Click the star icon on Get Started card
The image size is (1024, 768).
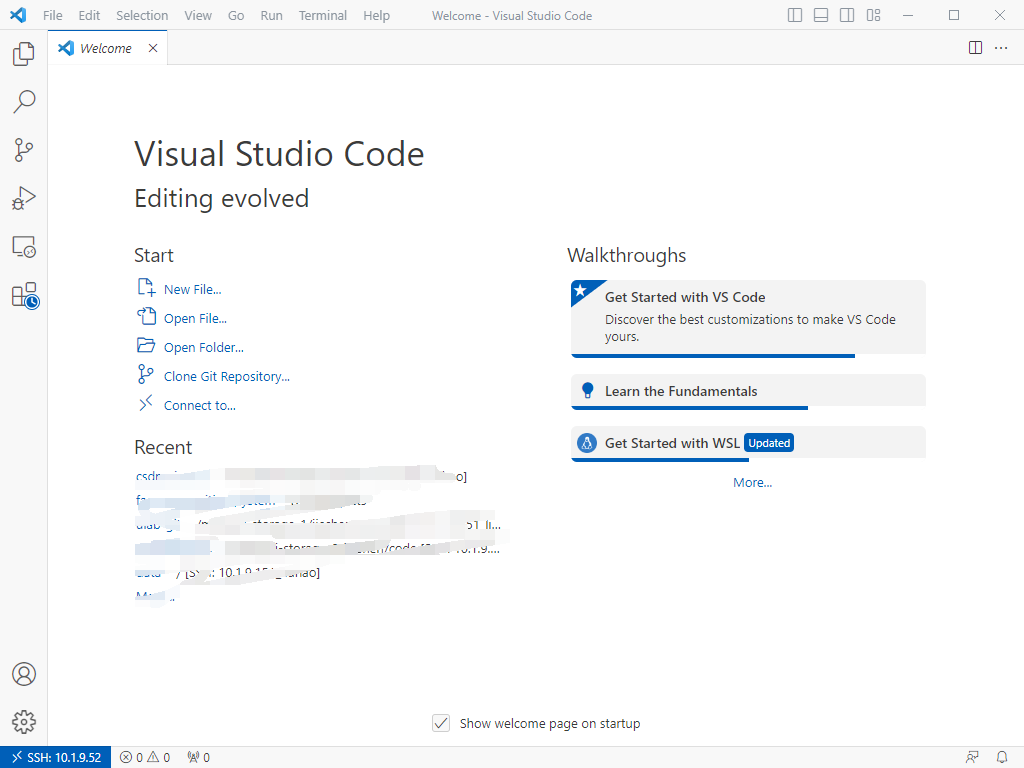(x=580, y=290)
